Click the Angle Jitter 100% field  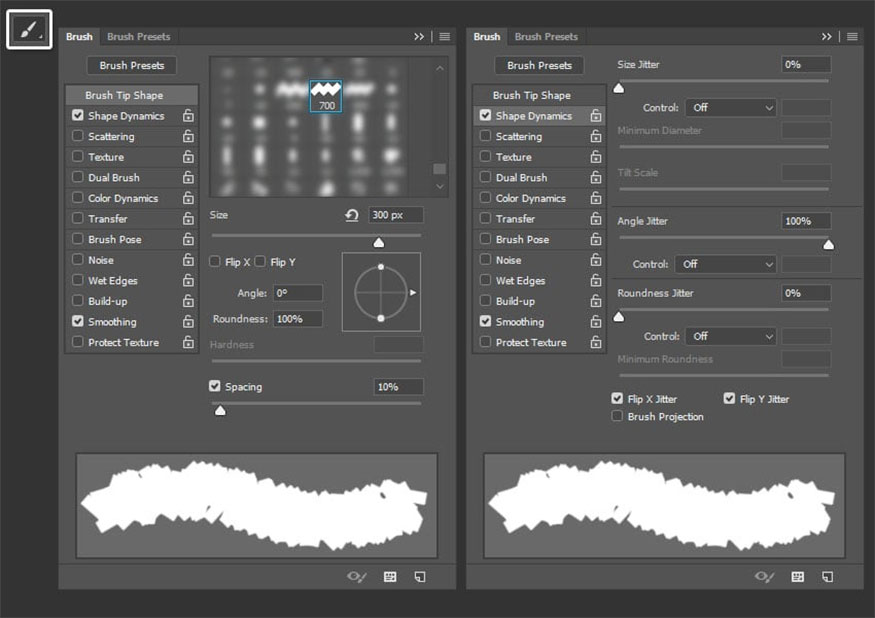pyautogui.click(x=806, y=221)
